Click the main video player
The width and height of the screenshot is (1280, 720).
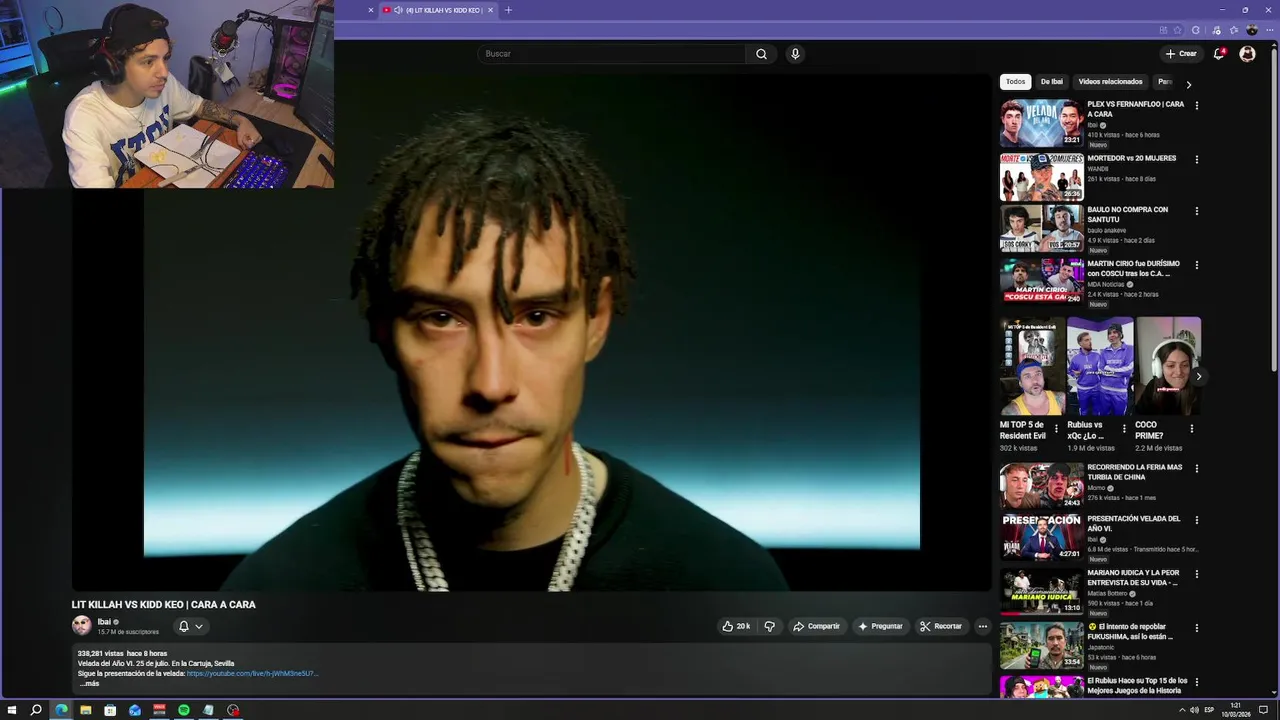click(531, 332)
